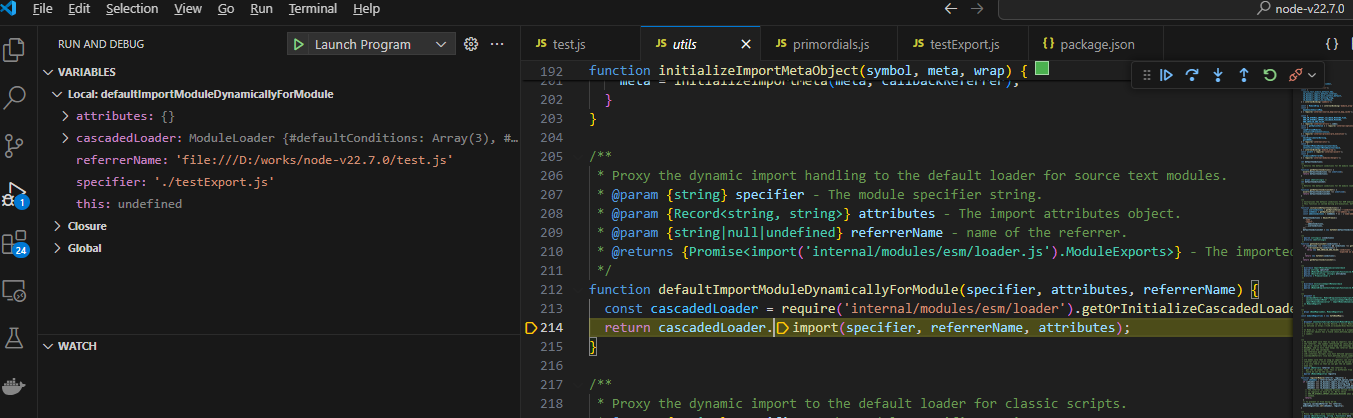Restart the debug session
The height and width of the screenshot is (418, 1353).
pos(1270,75)
